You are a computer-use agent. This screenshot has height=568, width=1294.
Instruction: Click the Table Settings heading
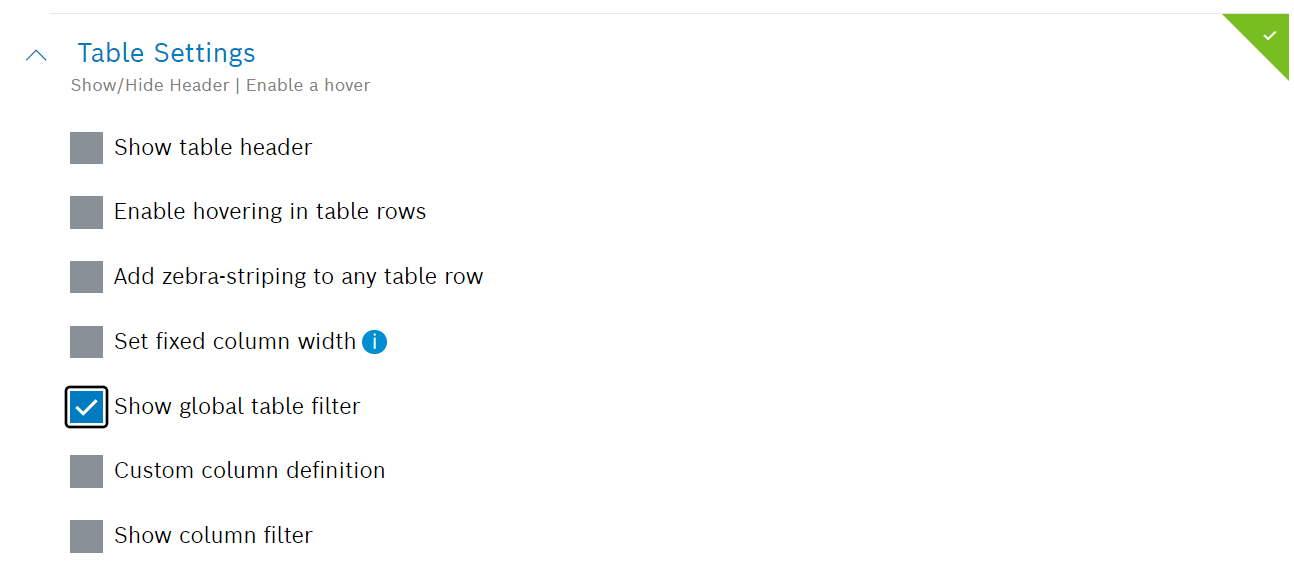click(166, 53)
